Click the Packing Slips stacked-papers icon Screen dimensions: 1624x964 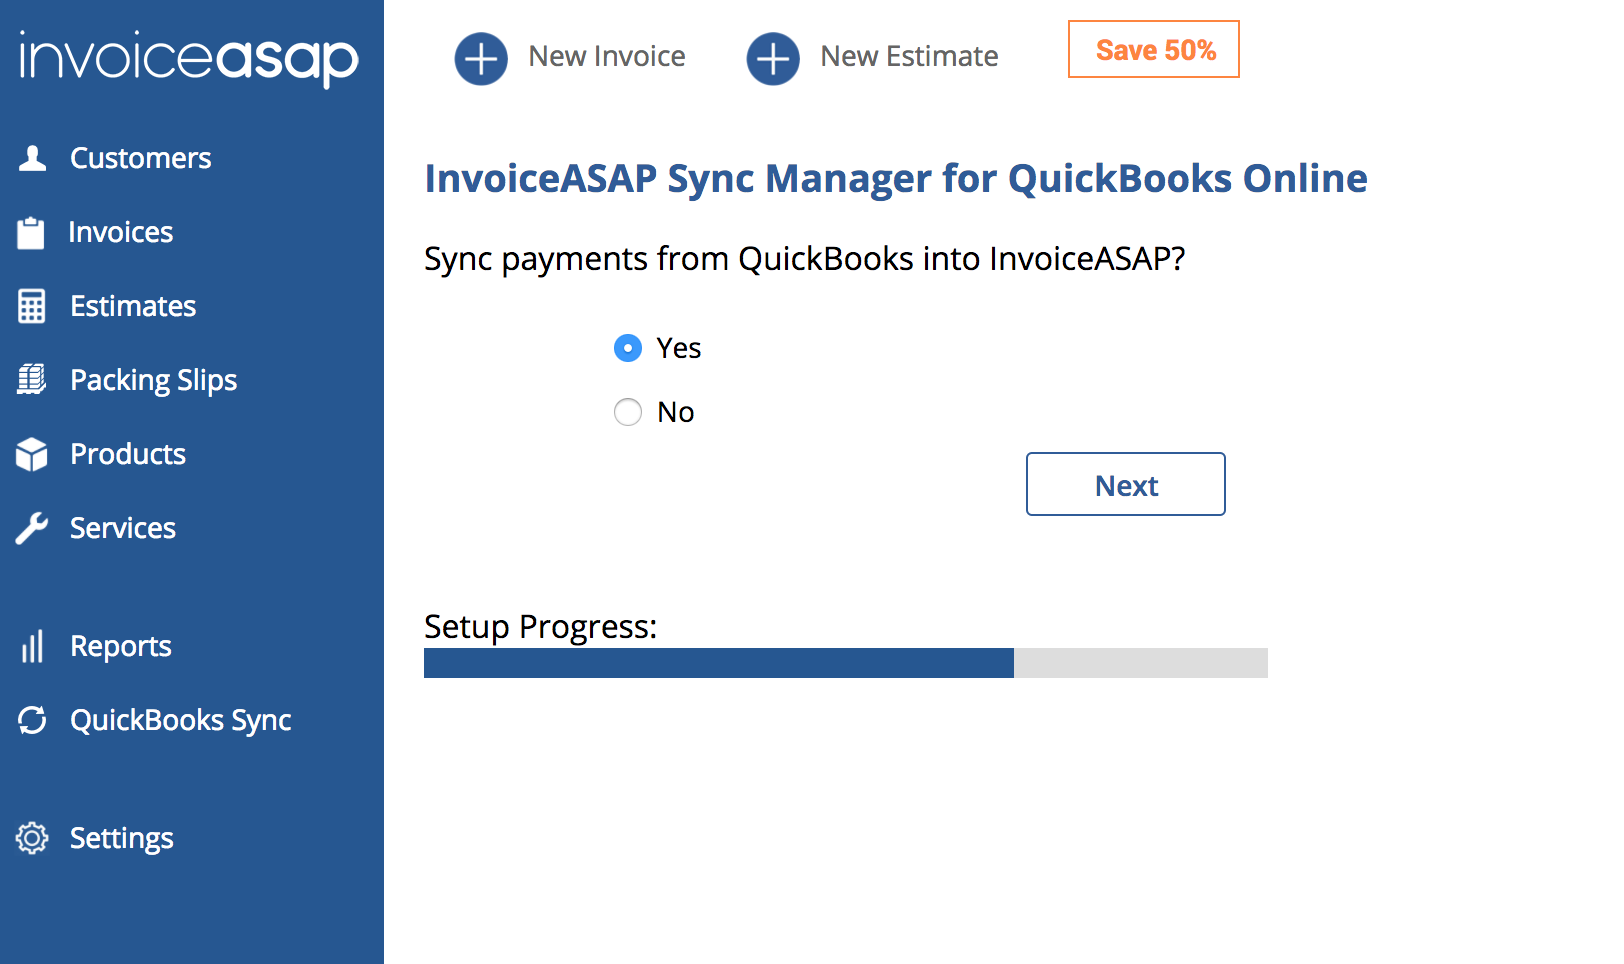coord(32,379)
